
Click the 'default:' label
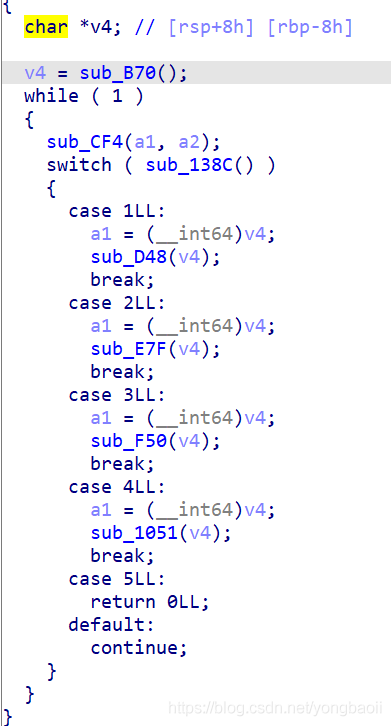(x=111, y=625)
